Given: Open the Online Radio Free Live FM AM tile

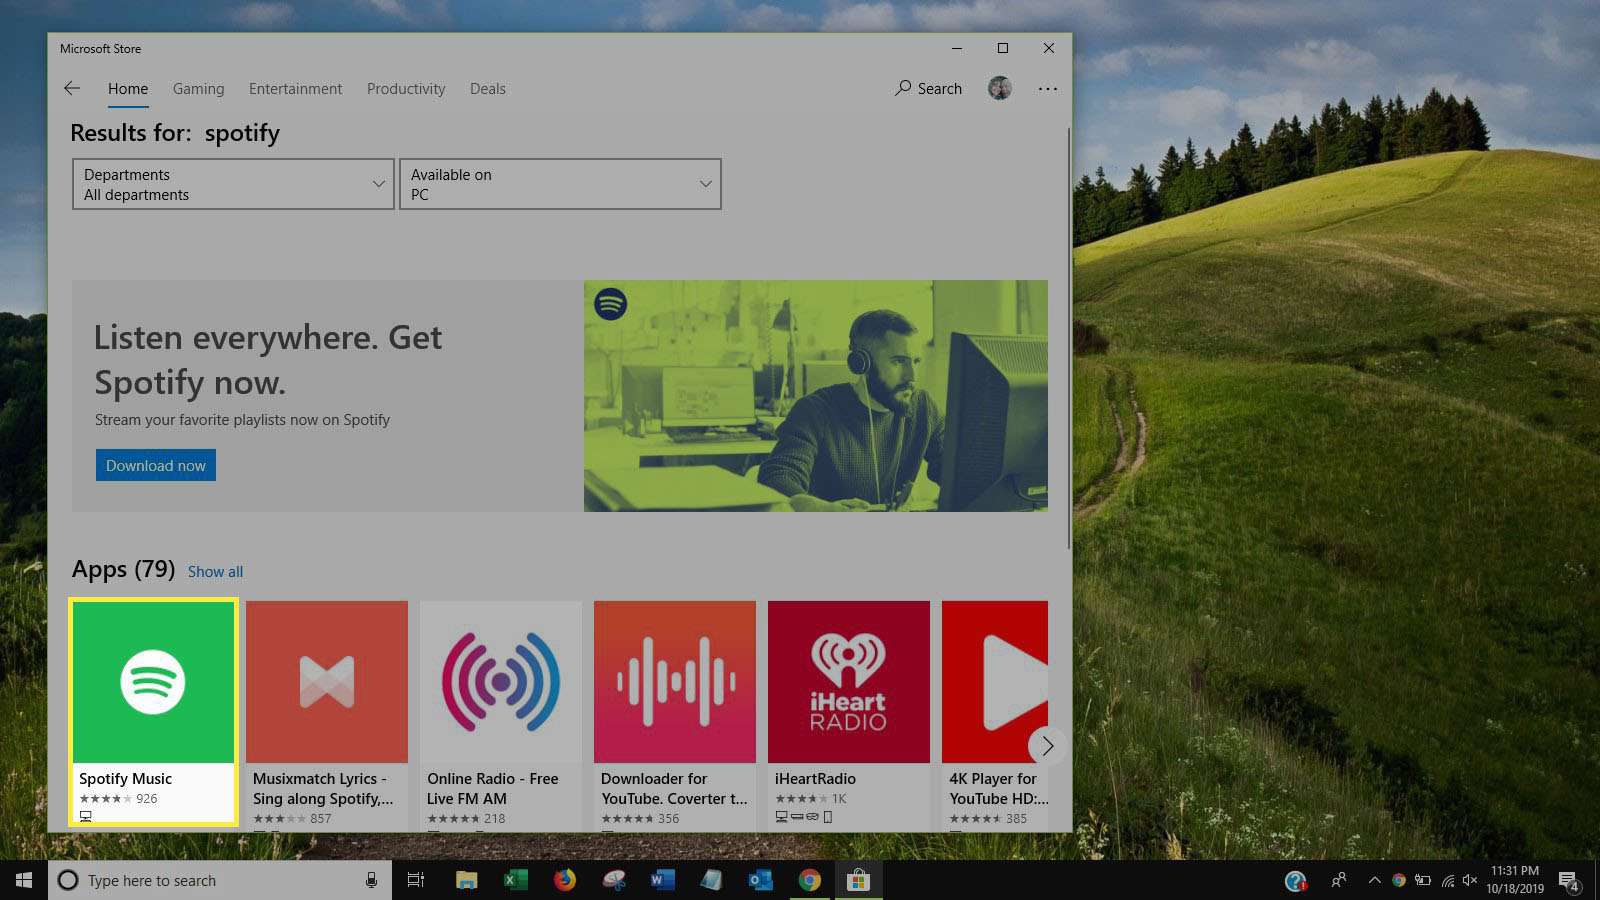Looking at the screenshot, I should (x=501, y=714).
